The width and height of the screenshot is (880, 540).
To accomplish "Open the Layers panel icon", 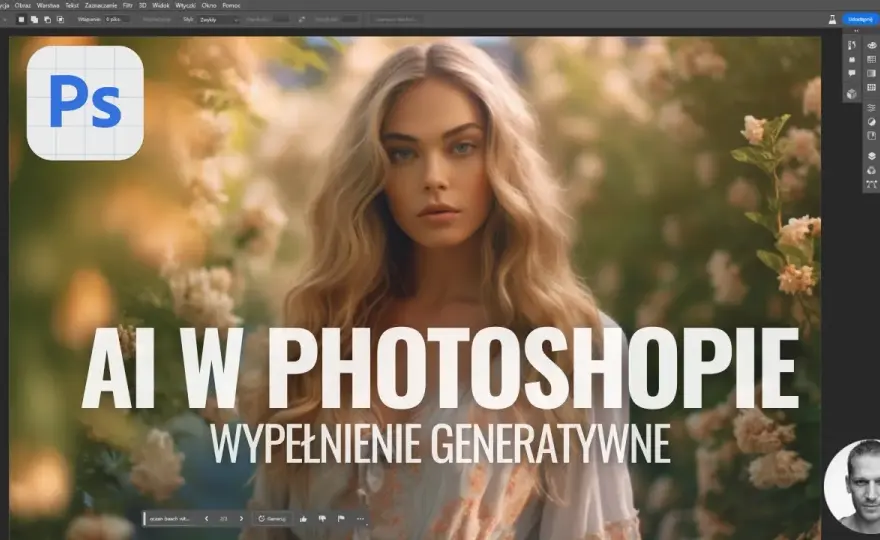I will tap(872, 156).
